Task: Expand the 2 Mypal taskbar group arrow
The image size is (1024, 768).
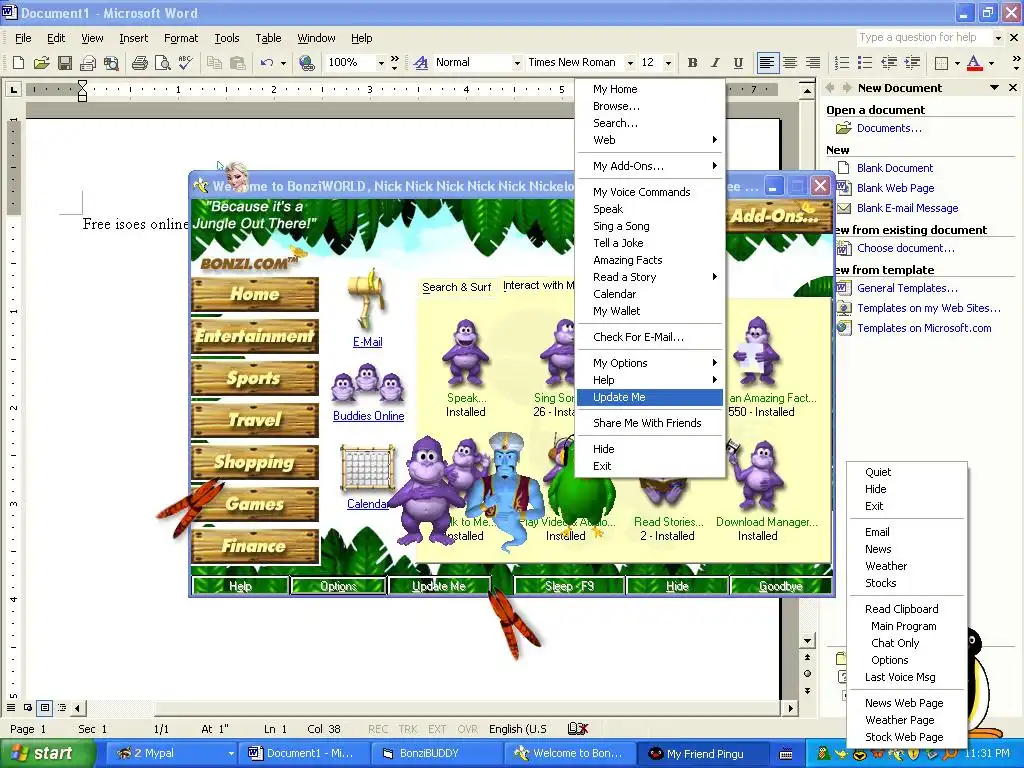Action: tap(231, 754)
